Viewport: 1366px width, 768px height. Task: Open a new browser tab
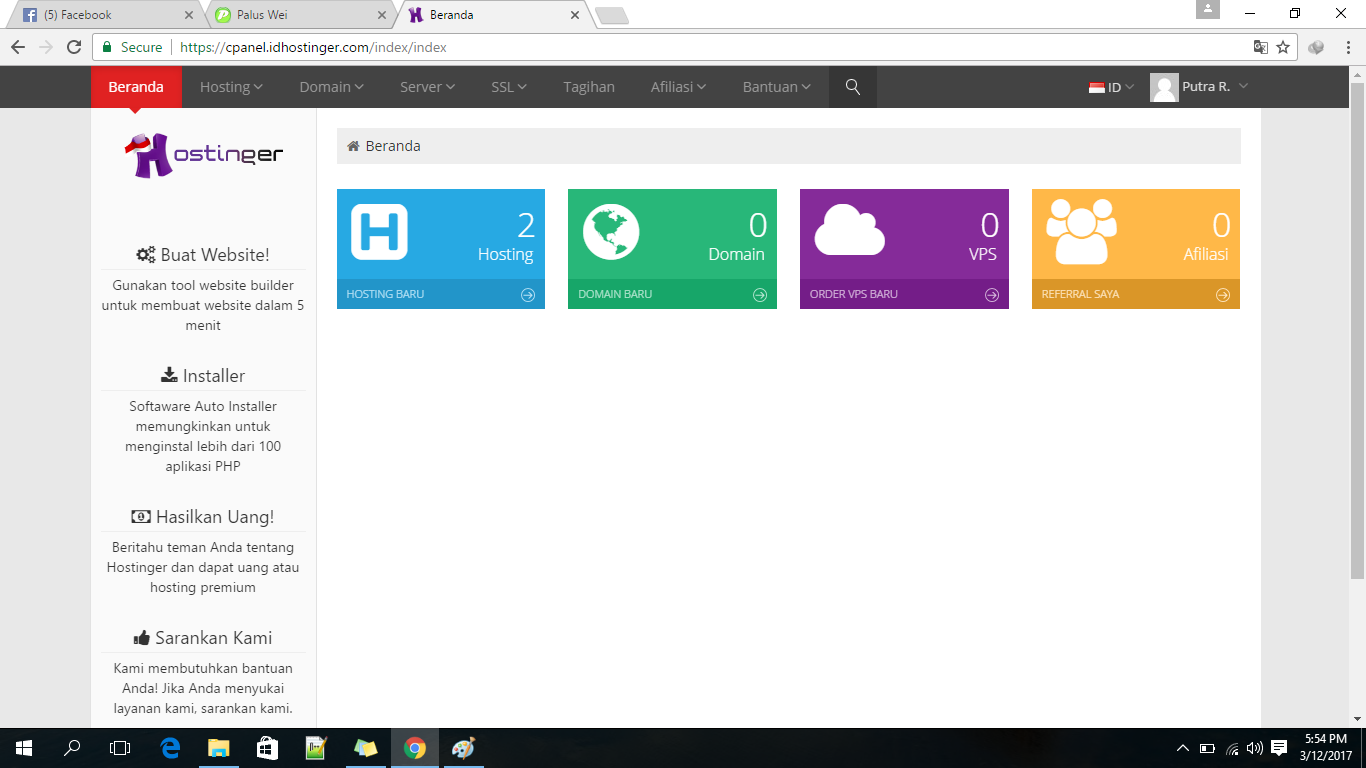click(611, 15)
